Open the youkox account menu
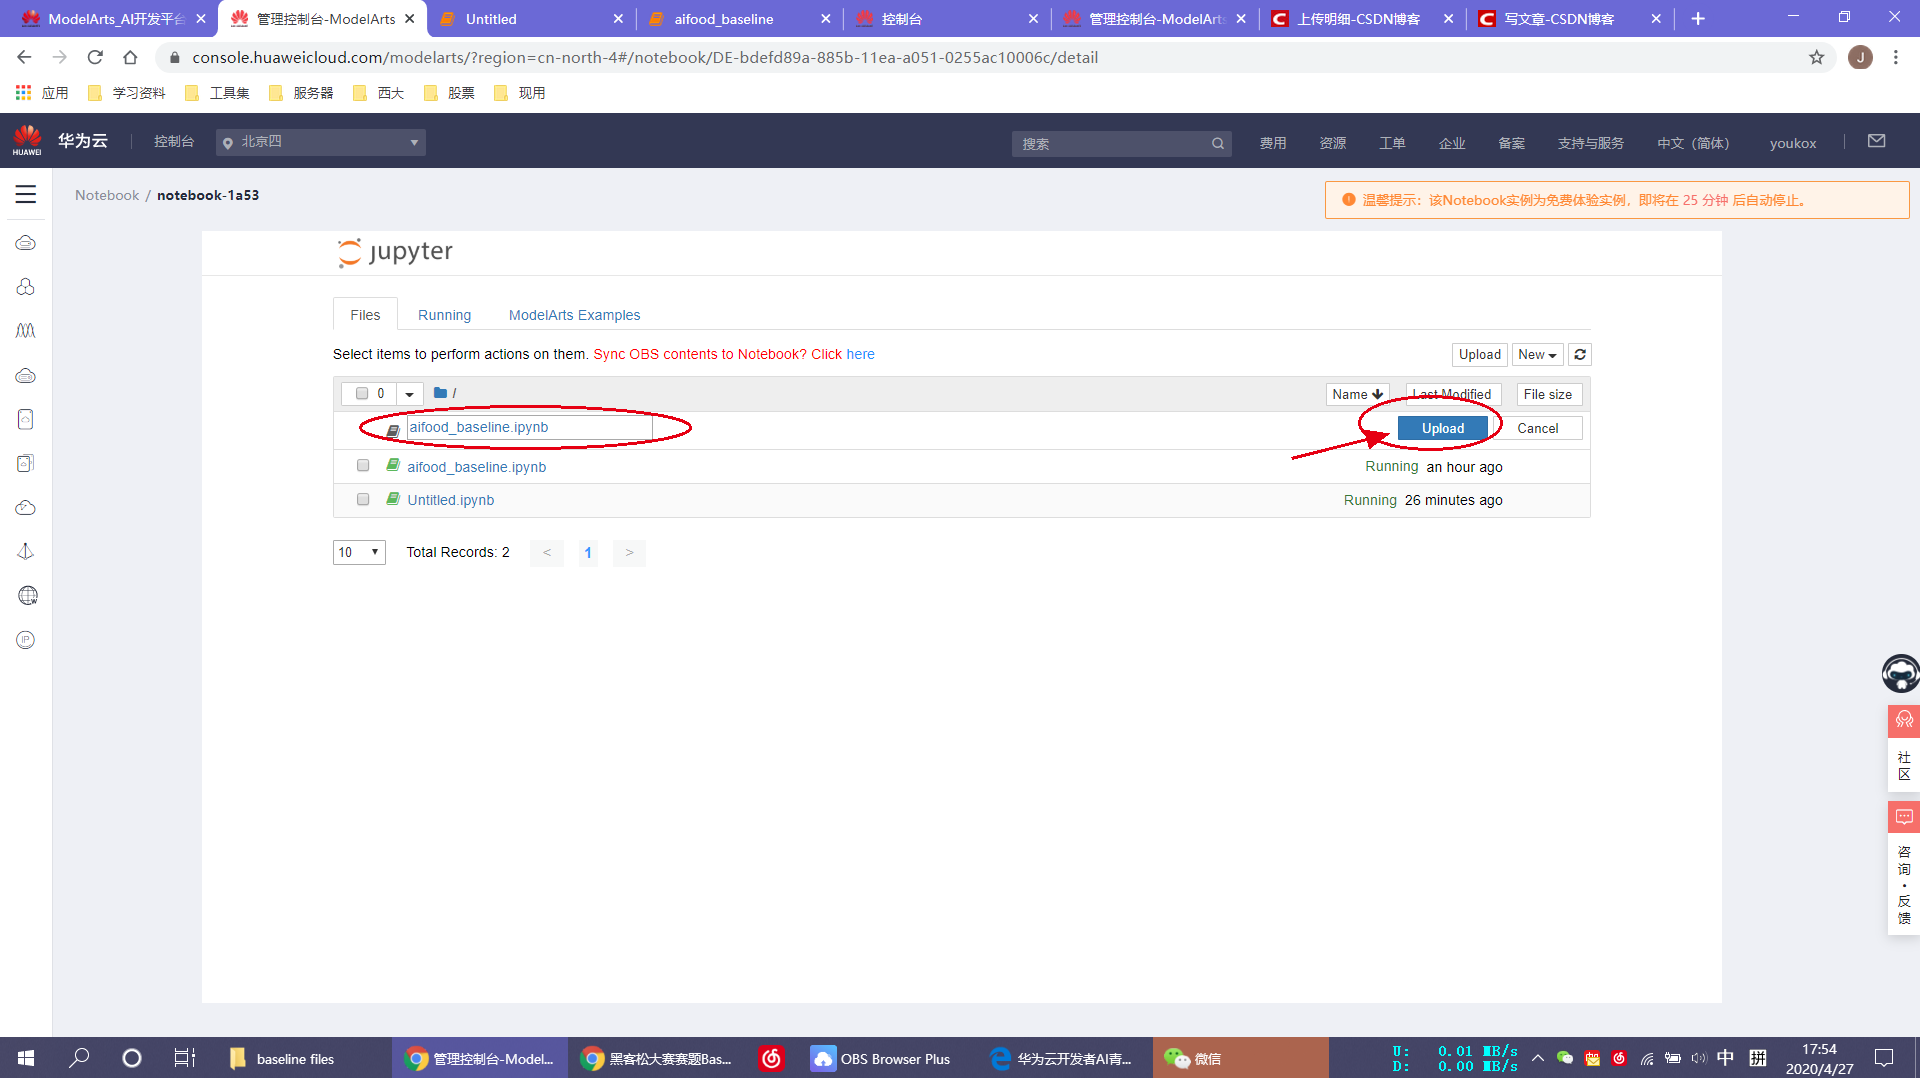1920x1078 pixels. (1792, 143)
